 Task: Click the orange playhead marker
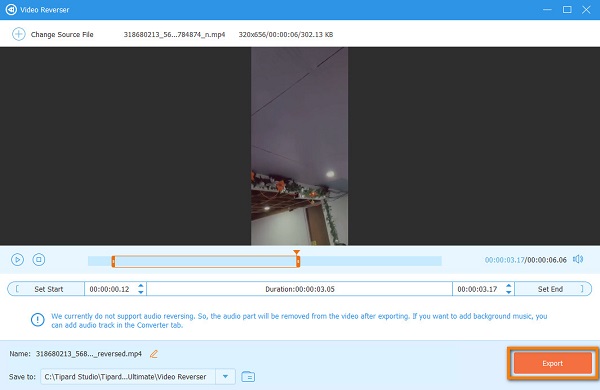coord(297,252)
